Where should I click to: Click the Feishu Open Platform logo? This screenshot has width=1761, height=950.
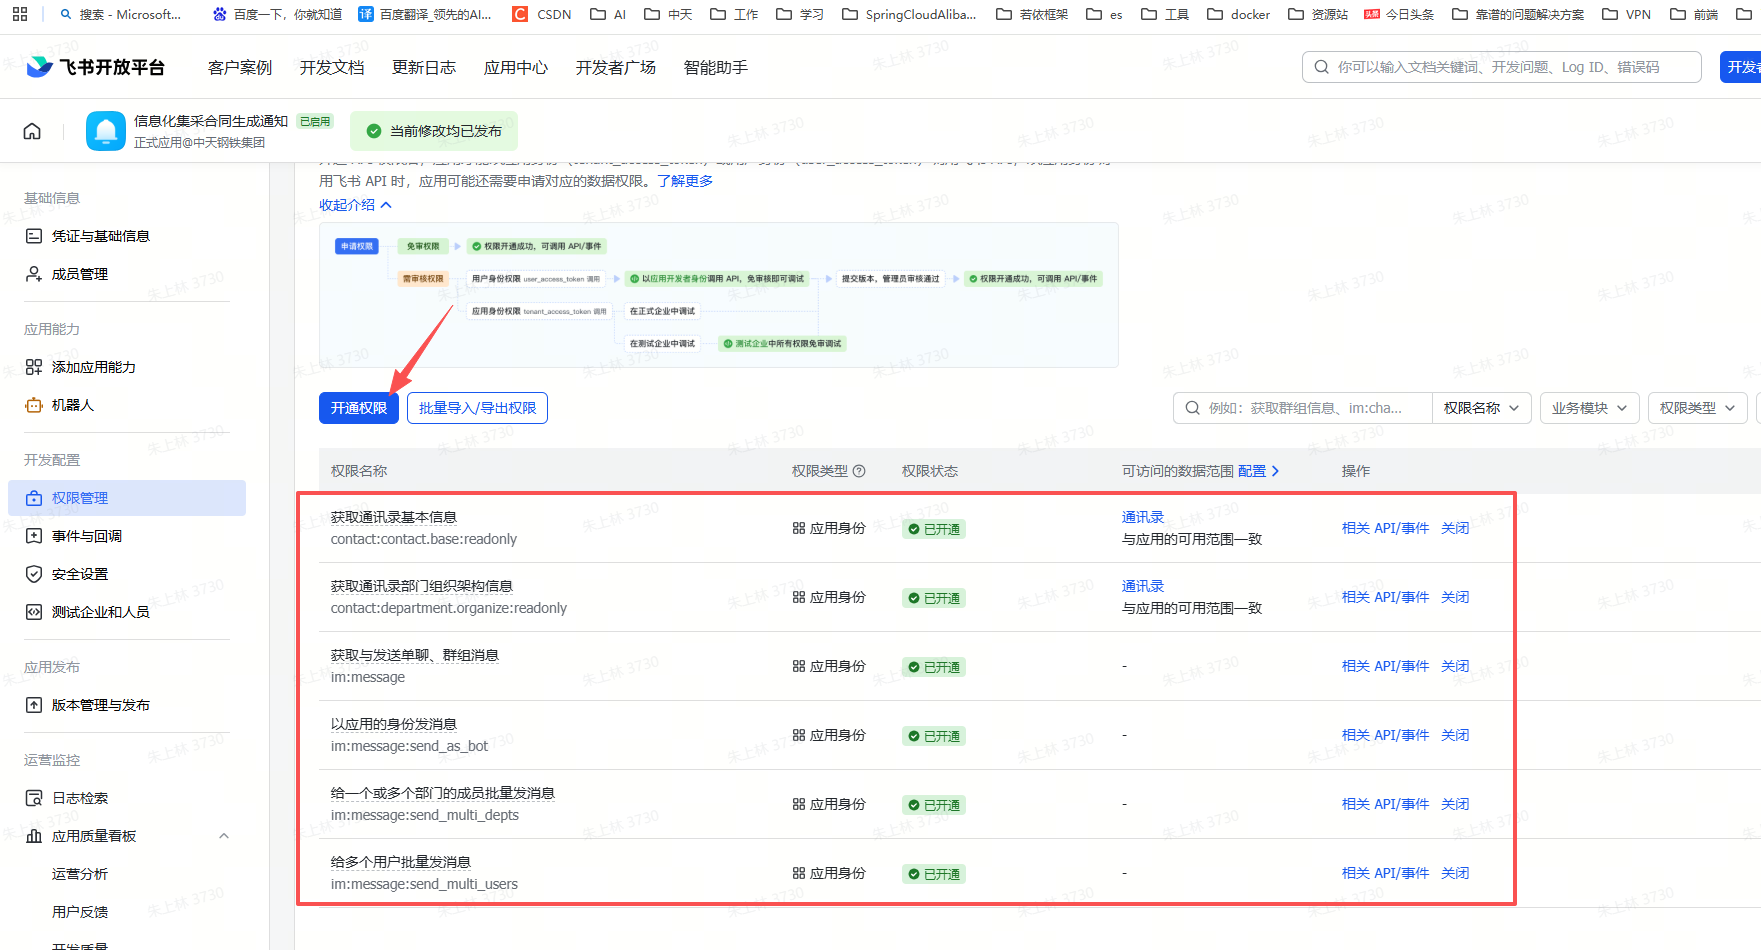95,67
